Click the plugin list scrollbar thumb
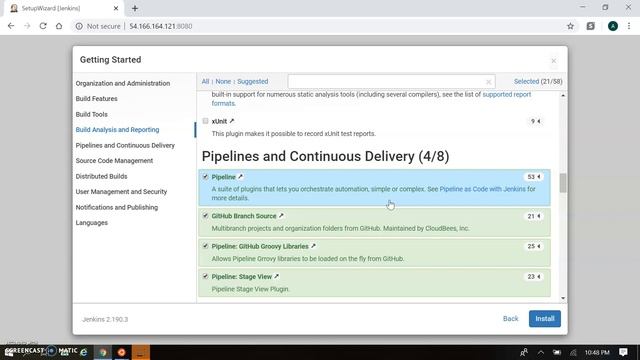Screen dimensions: 640x360 pos(563,183)
